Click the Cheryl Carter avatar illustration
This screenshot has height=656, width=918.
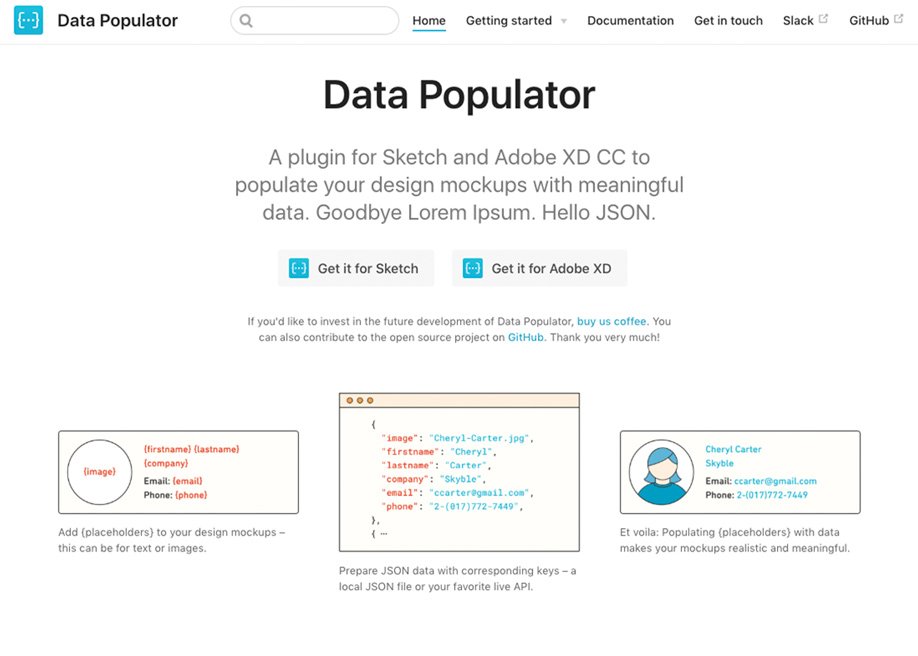662,472
